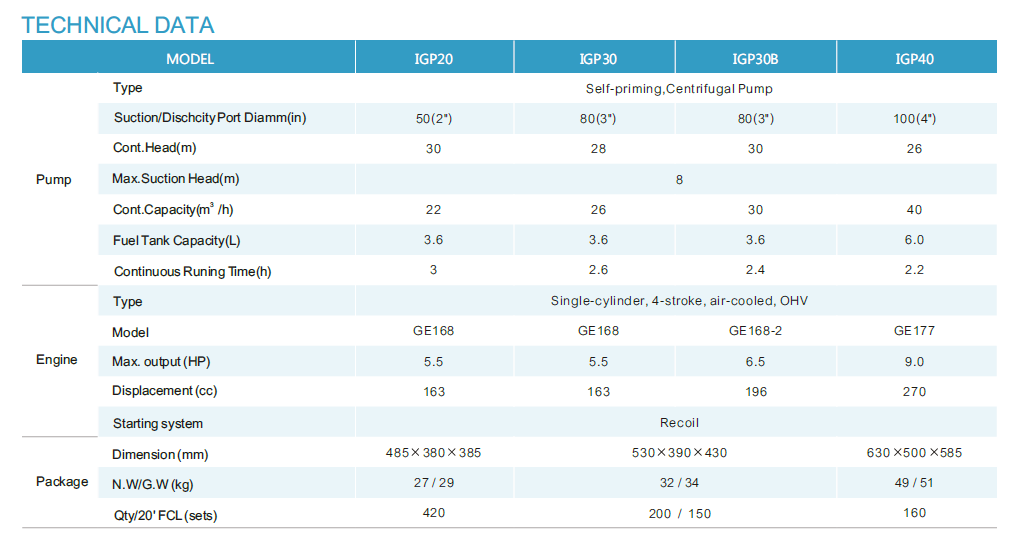
Task: Click the Self-priming, Centrifugal Pump text
Action: tap(678, 89)
